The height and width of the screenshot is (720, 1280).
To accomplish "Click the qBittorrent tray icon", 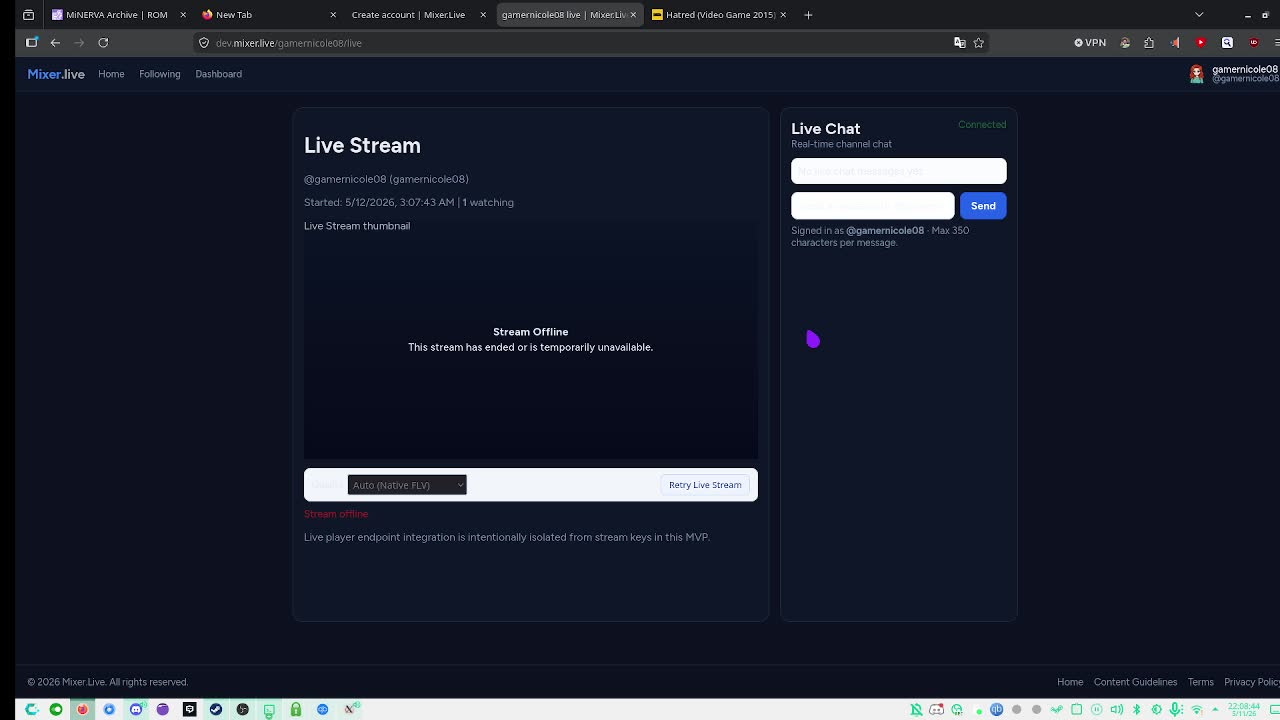I will click(x=996, y=710).
